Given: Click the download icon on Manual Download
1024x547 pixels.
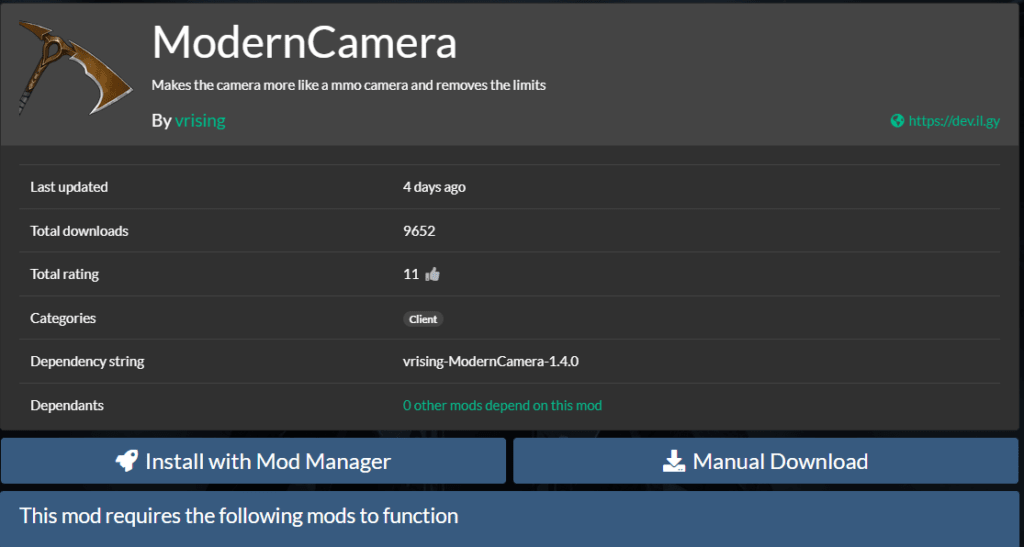Looking at the screenshot, I should click(x=674, y=461).
